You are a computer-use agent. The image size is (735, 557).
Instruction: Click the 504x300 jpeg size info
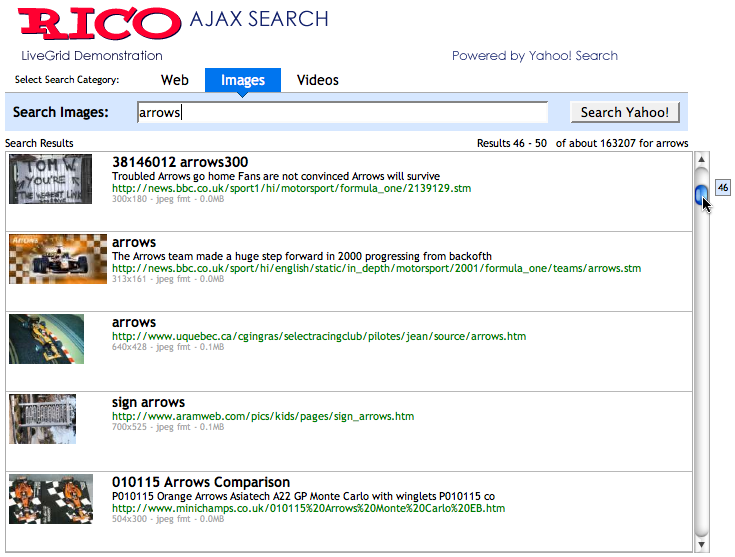click(x=168, y=519)
